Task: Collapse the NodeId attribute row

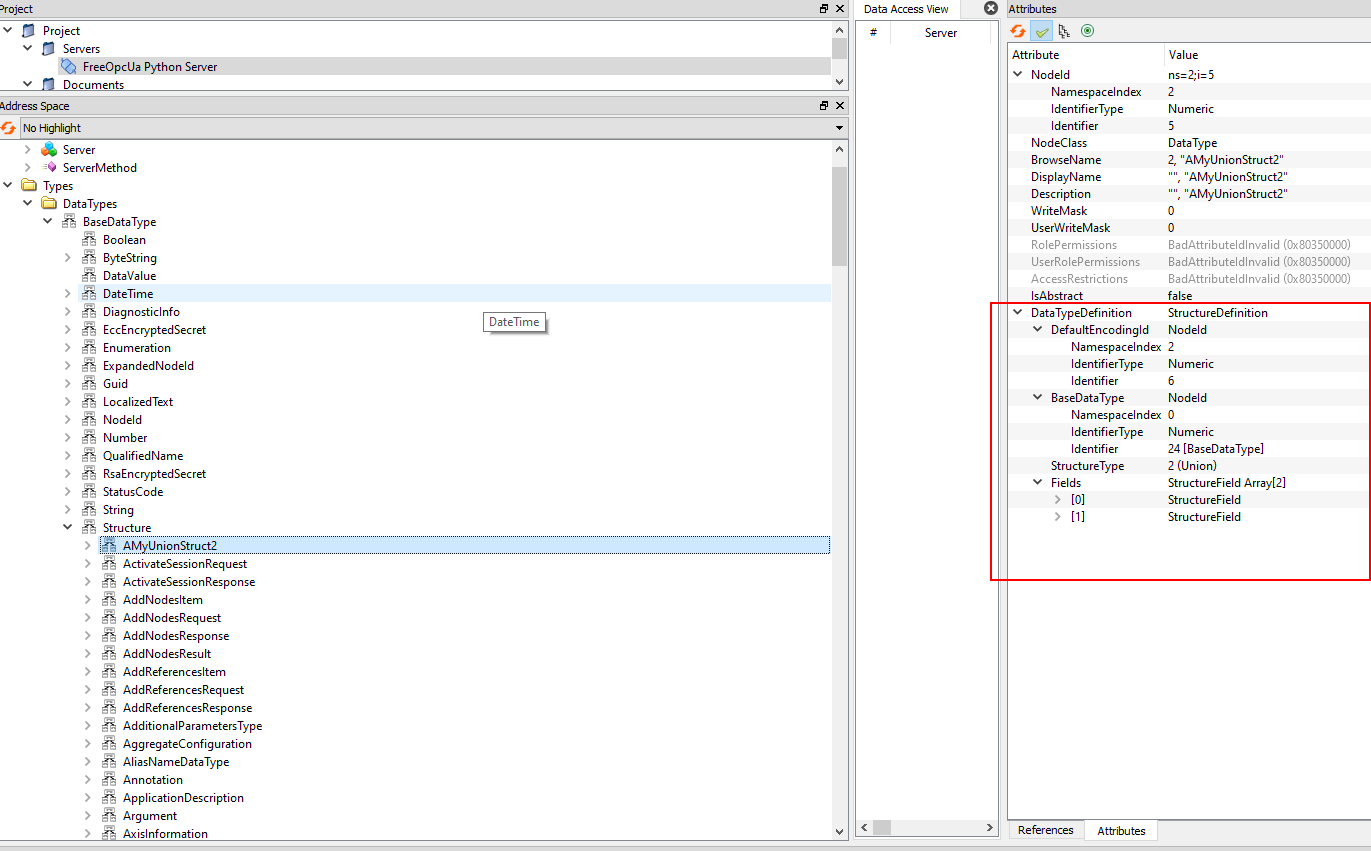Action: tap(1018, 75)
